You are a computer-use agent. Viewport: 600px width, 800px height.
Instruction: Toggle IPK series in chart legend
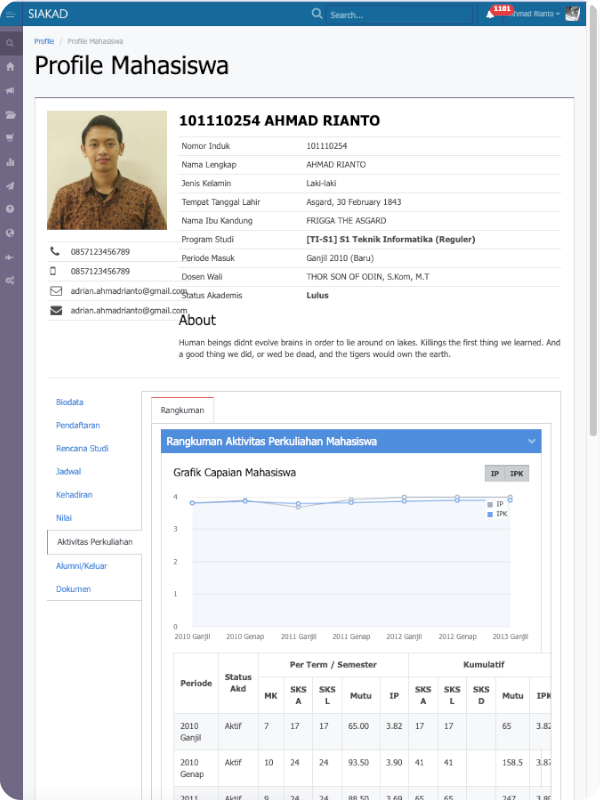[497, 514]
